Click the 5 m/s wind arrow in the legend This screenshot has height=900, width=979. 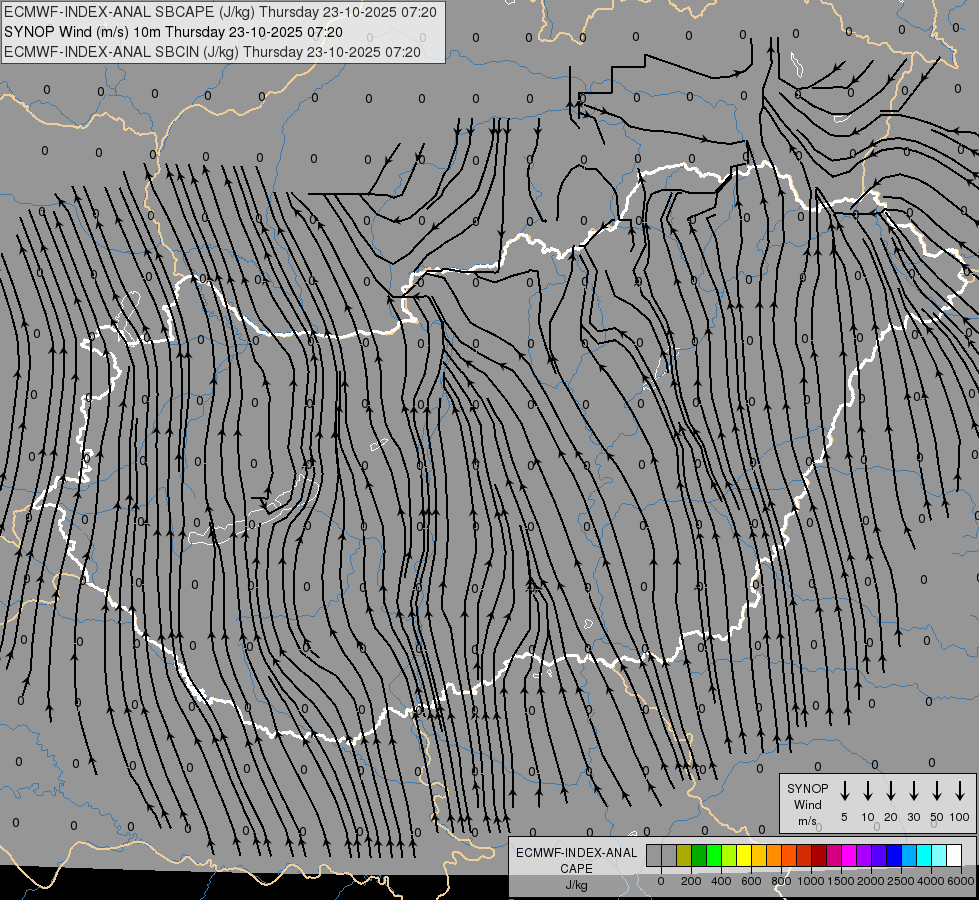[x=844, y=791]
